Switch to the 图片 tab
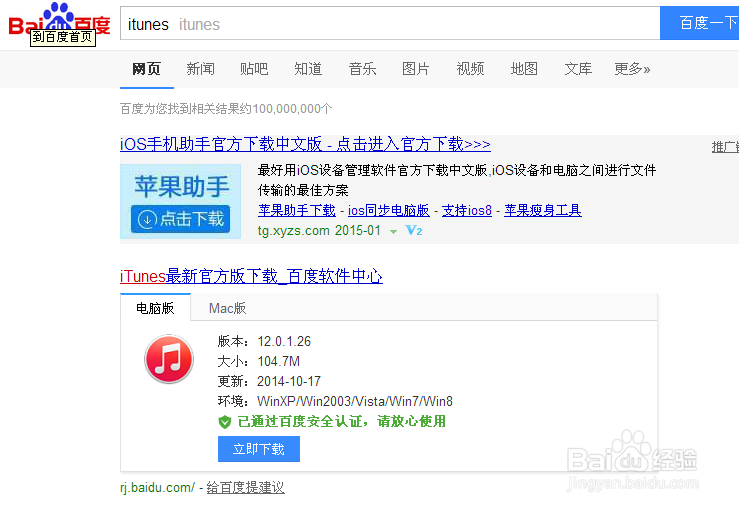Image resolution: width=739 pixels, height=509 pixels. point(416,69)
